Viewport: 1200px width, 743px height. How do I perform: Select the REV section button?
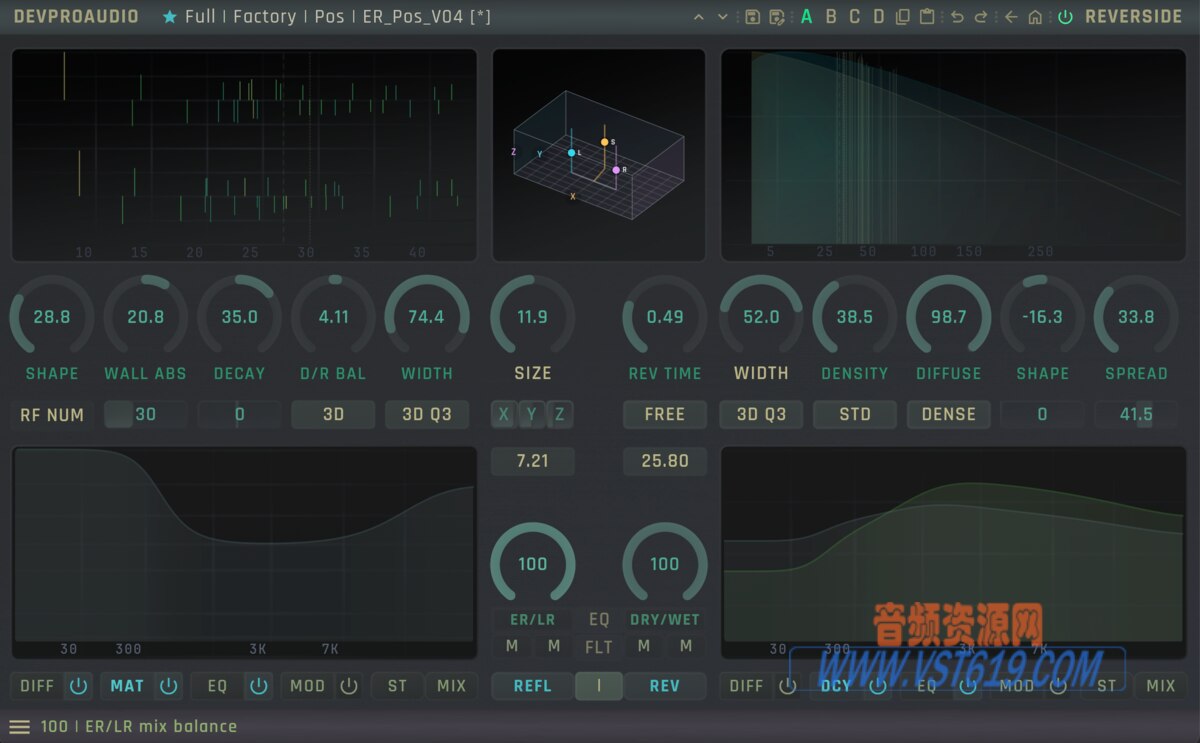[665, 686]
